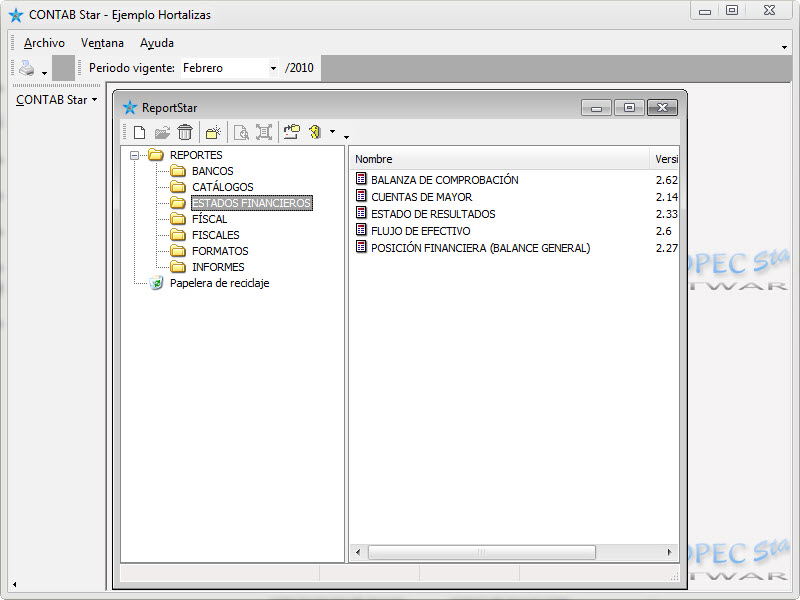Click the greyed-out open folder icon
Screen dimensions: 800x600
[x=162, y=132]
